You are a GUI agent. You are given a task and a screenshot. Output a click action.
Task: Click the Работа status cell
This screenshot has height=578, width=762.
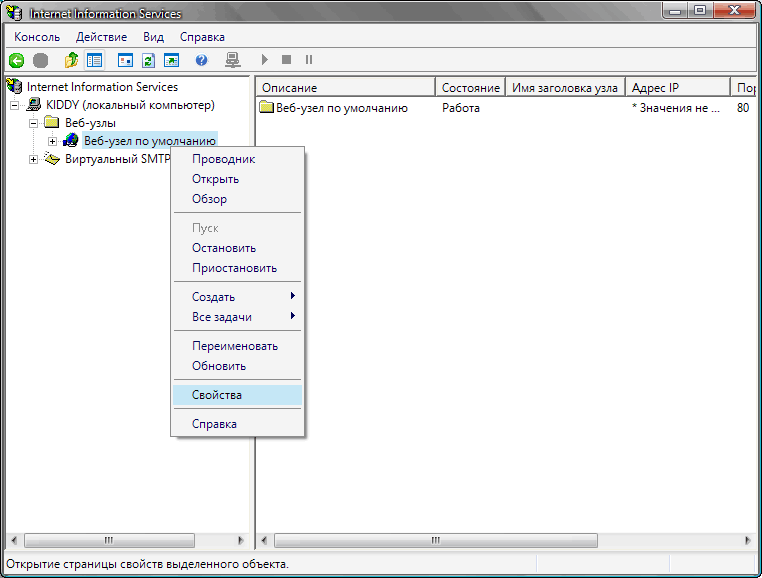click(461, 107)
